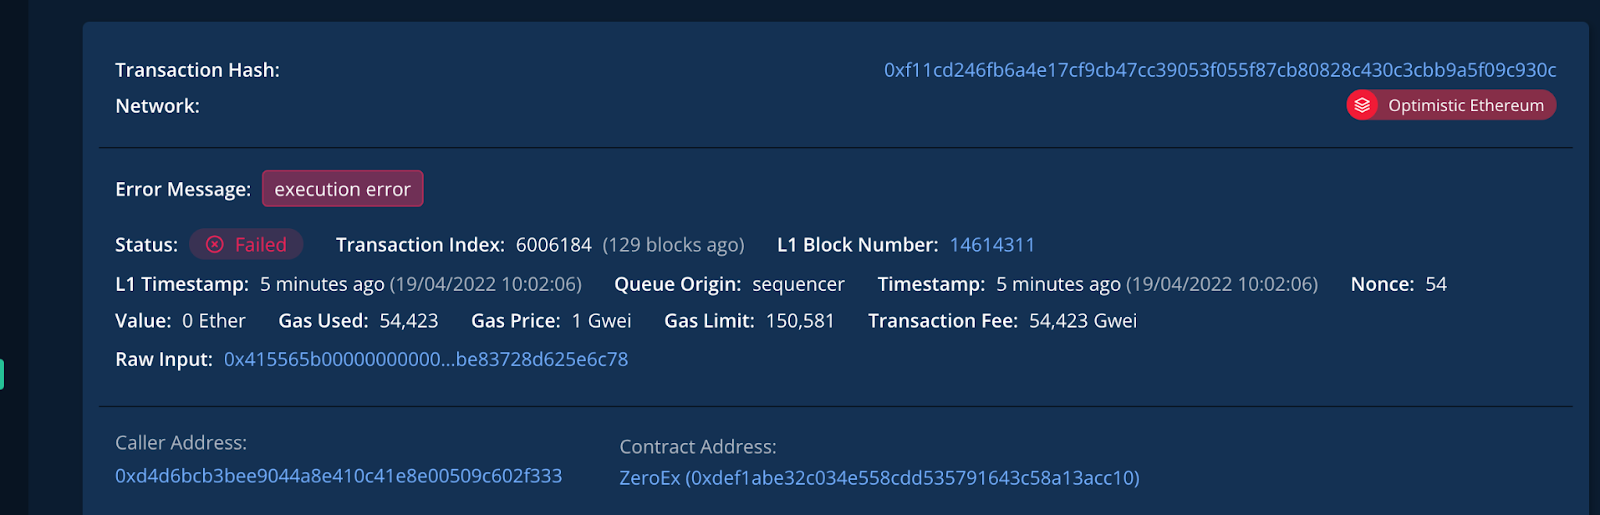1600x515 pixels.
Task: Click the green indicator on left edge
Action: (2, 374)
